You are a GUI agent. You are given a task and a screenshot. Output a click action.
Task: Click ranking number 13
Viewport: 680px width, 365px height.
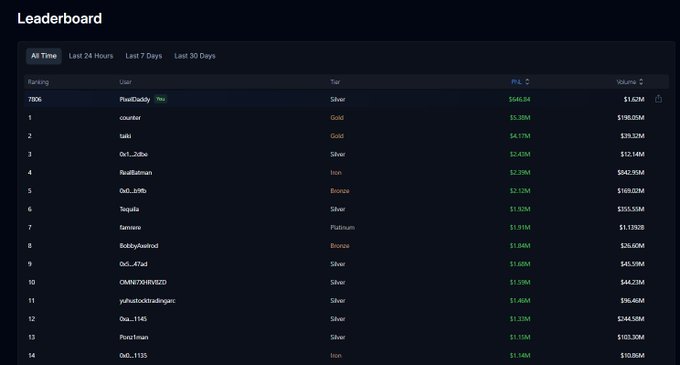coord(31,337)
